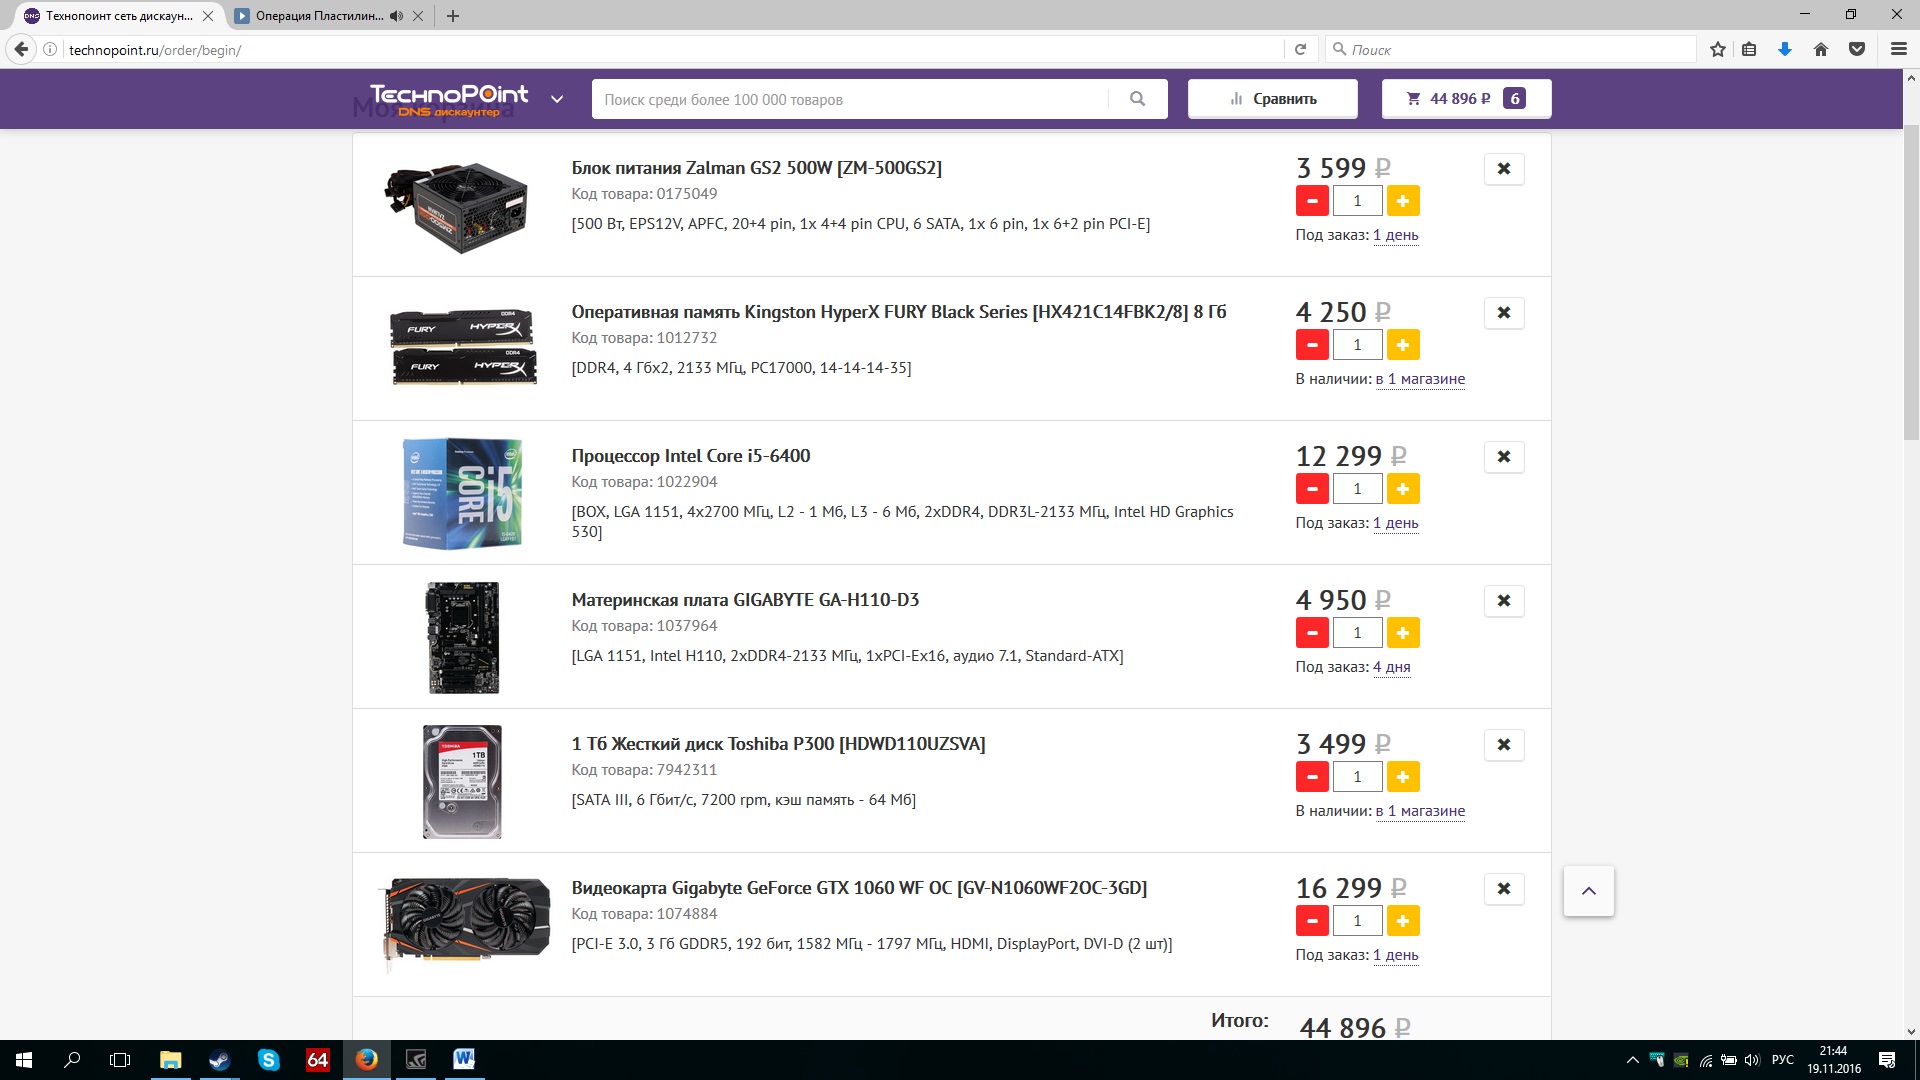This screenshot has height=1080, width=1920.
Task: Reload the page with refresh icon
Action: 1300,49
